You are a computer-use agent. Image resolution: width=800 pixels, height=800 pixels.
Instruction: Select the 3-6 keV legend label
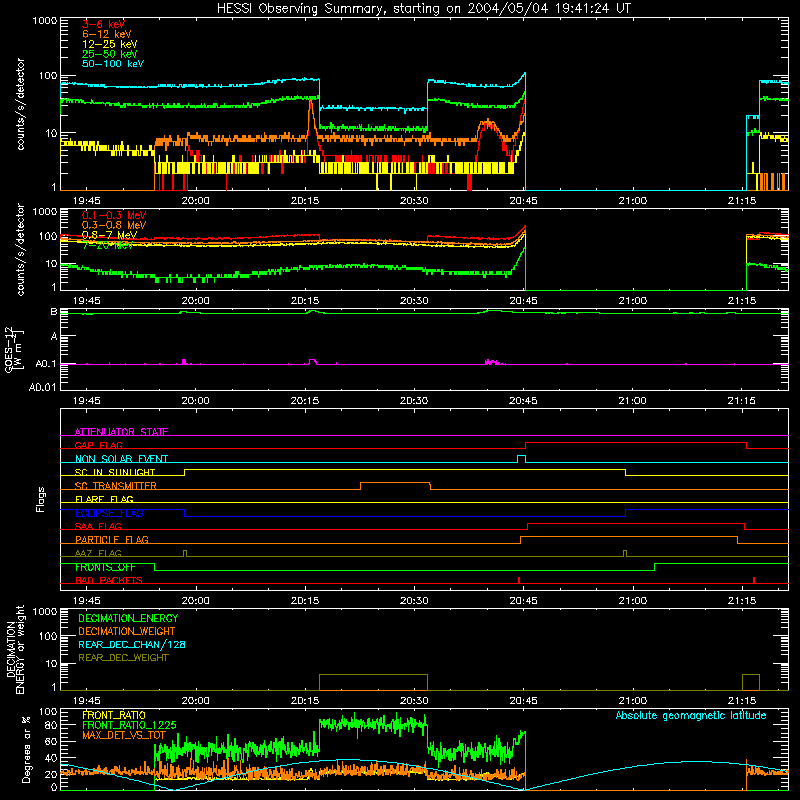[104, 24]
